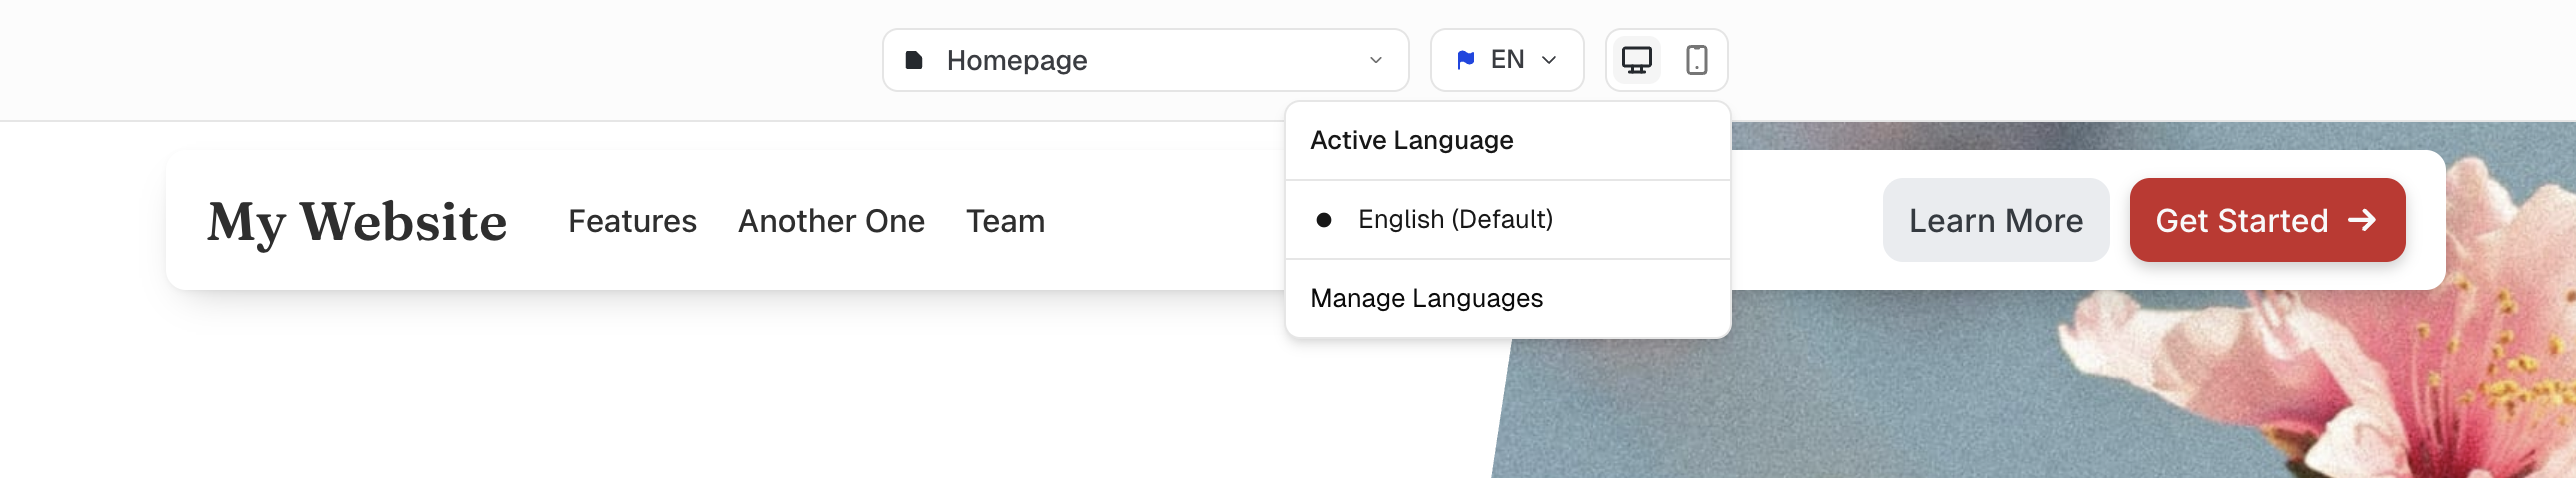Viewport: 2576px width, 478px height.
Task: Switch to mobile preview mode
Action: 1696,60
